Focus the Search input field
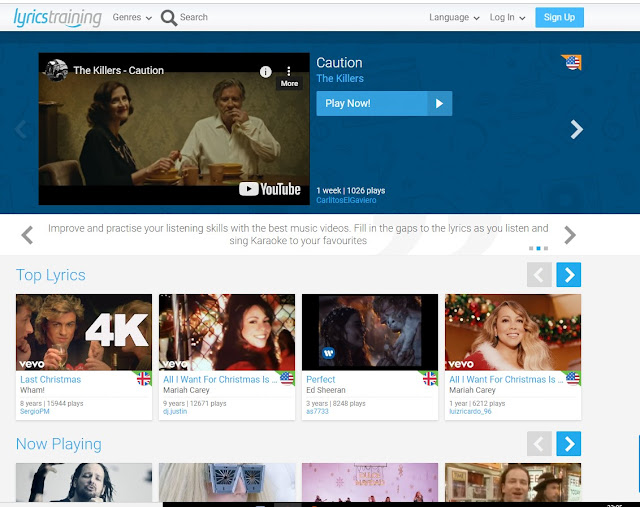The width and height of the screenshot is (640, 507). (x=194, y=17)
